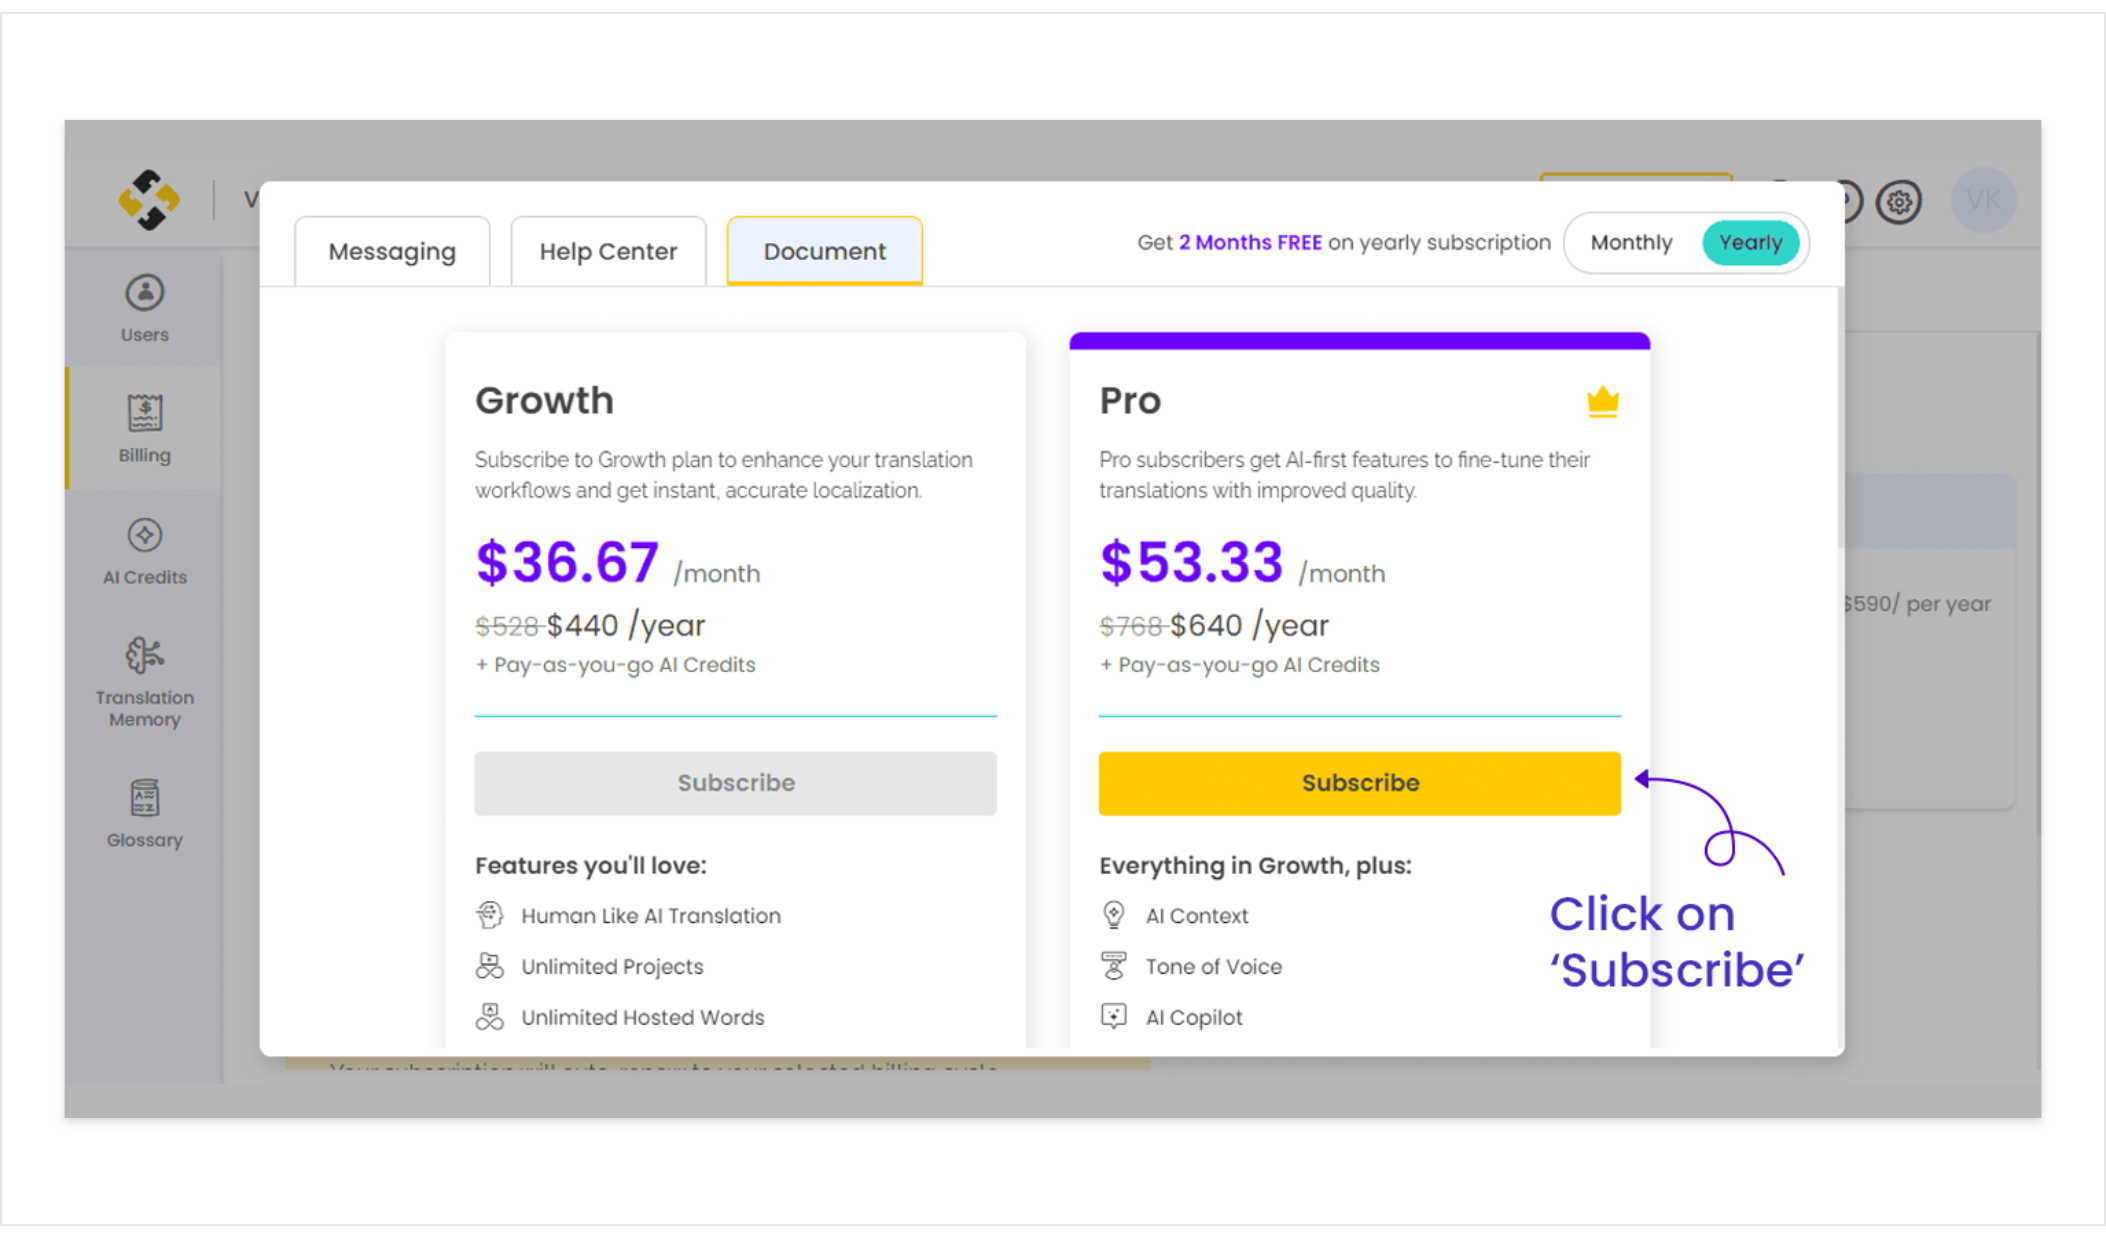Subscribe to the Growth plan

[736, 783]
